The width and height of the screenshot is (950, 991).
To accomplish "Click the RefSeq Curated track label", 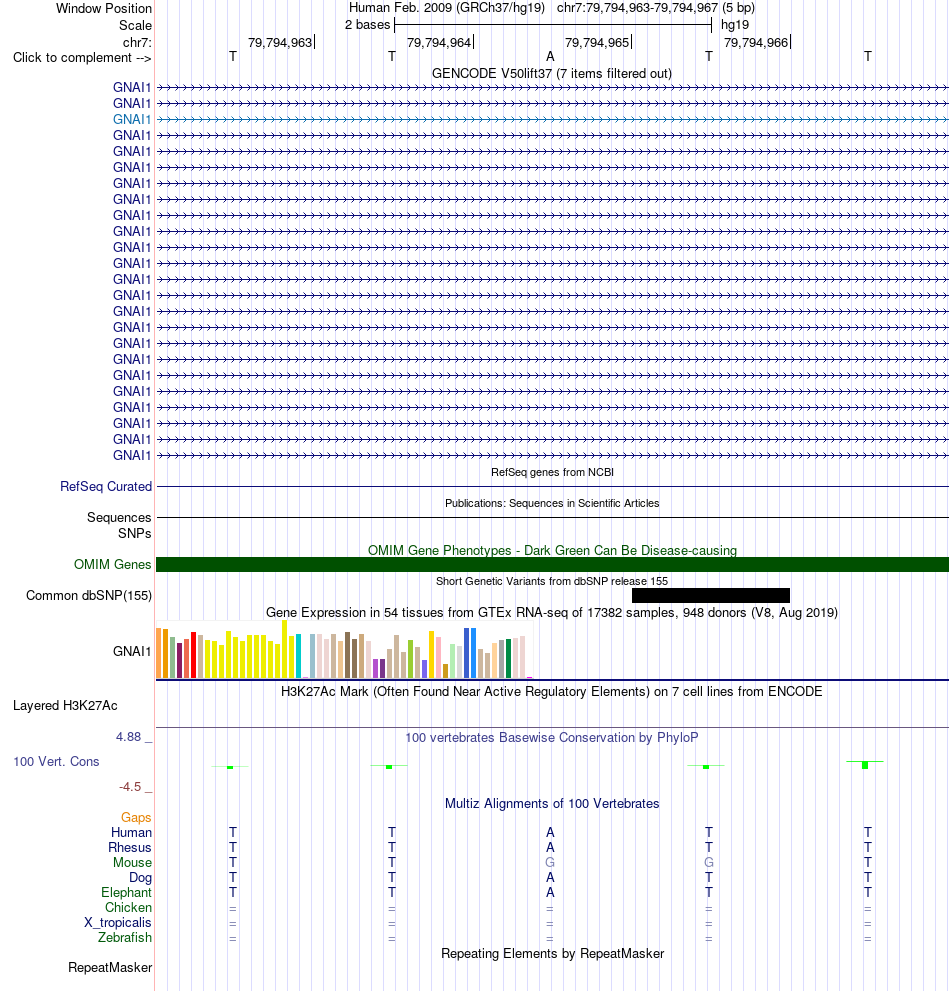I will (x=106, y=487).
